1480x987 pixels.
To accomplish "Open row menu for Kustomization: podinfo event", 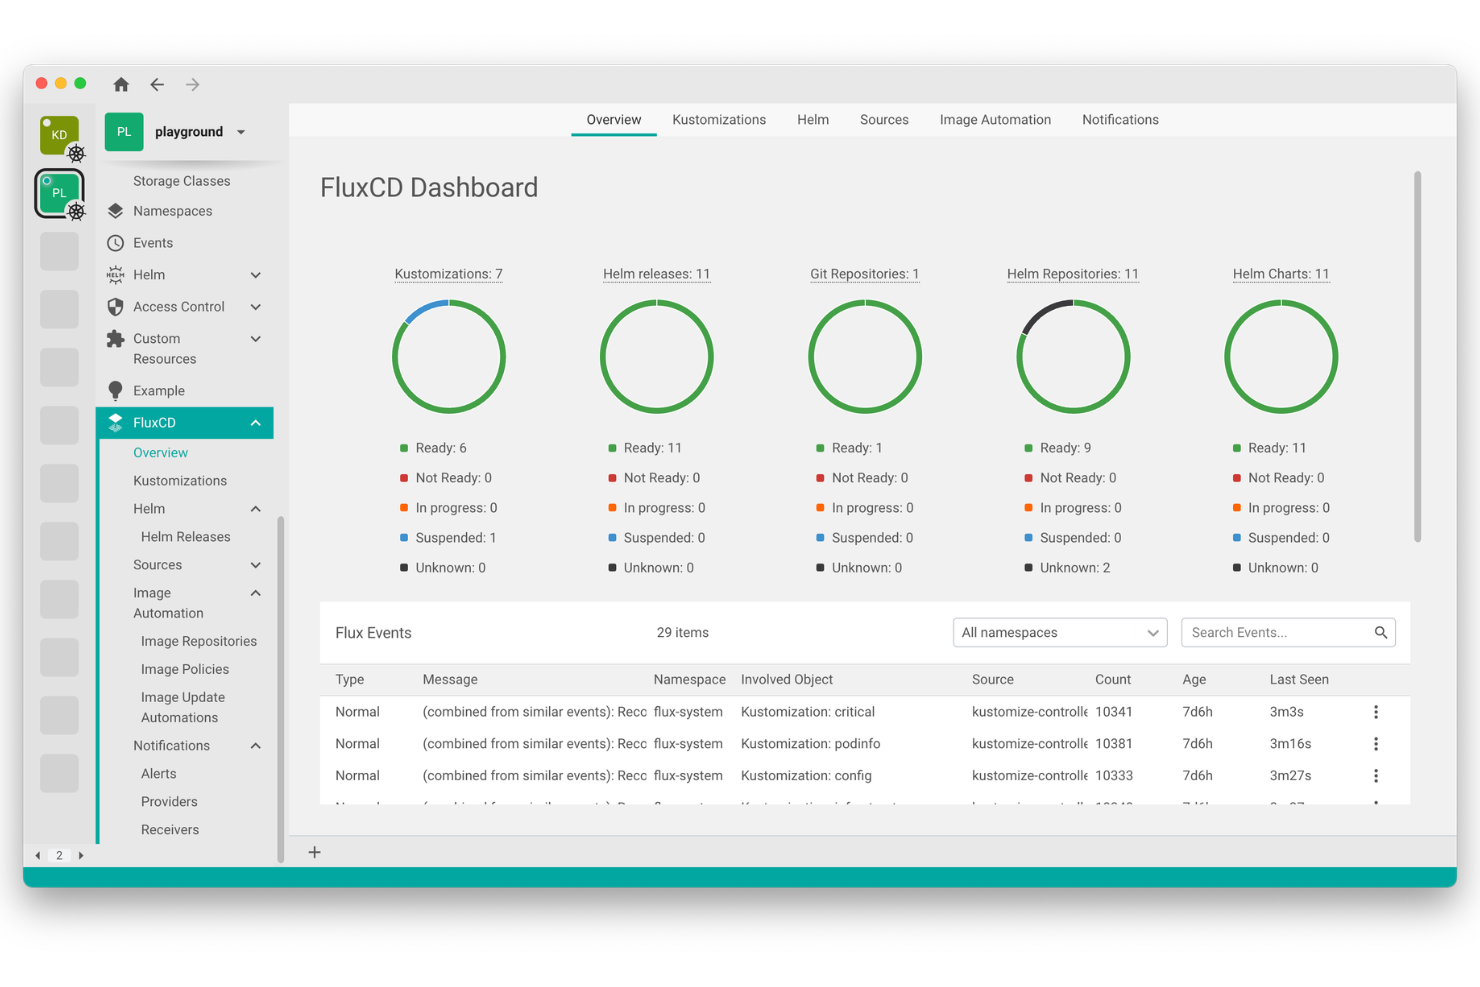I will click(1376, 744).
